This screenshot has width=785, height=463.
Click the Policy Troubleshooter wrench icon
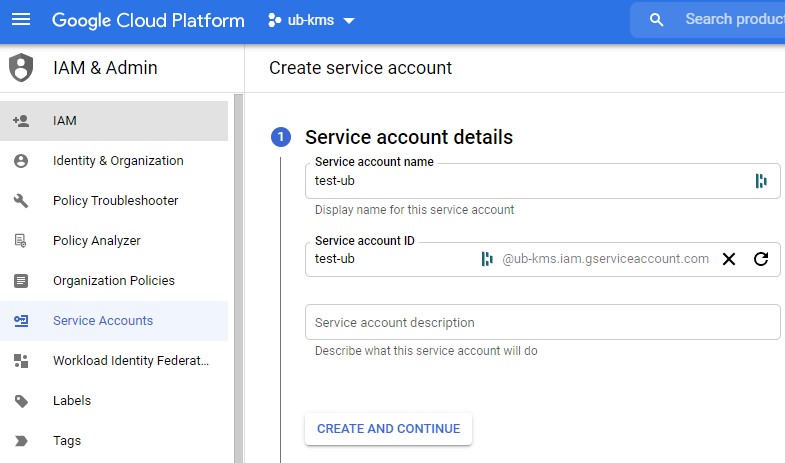[21, 201]
